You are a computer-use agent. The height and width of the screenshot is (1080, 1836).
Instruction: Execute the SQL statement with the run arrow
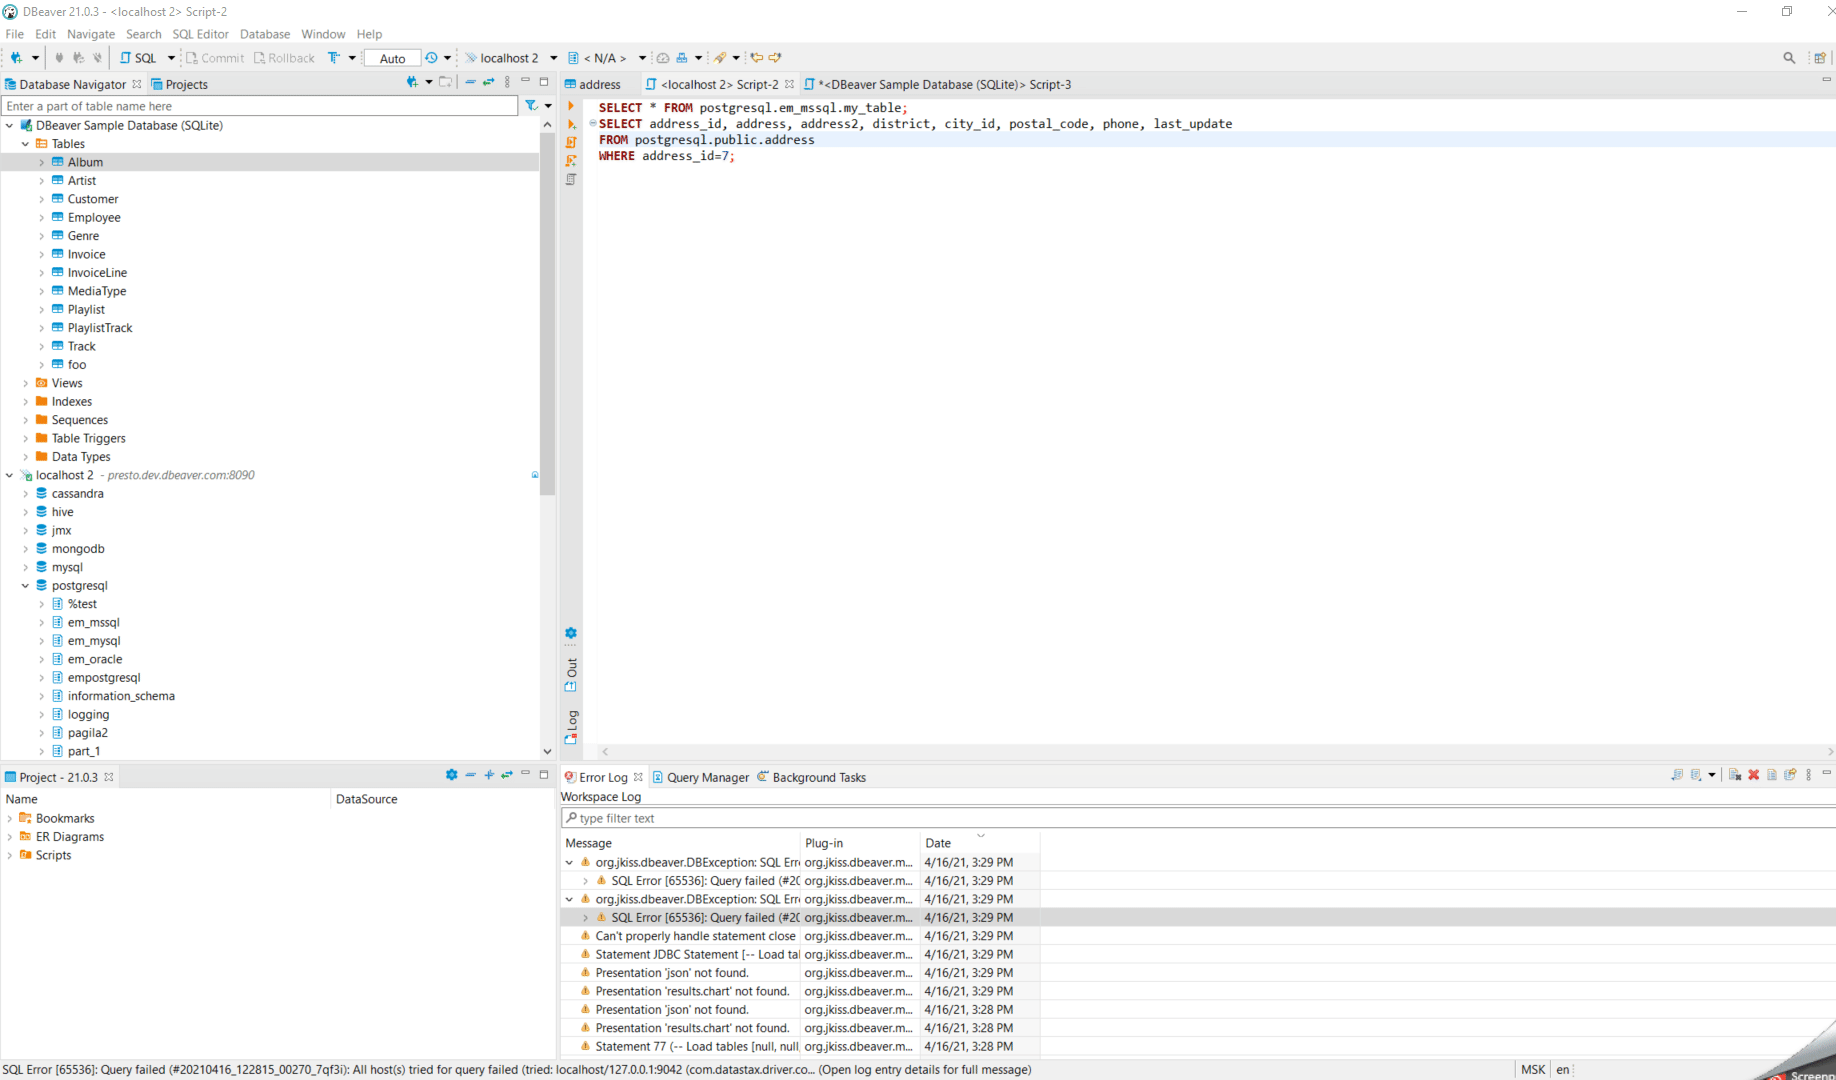[571, 107]
